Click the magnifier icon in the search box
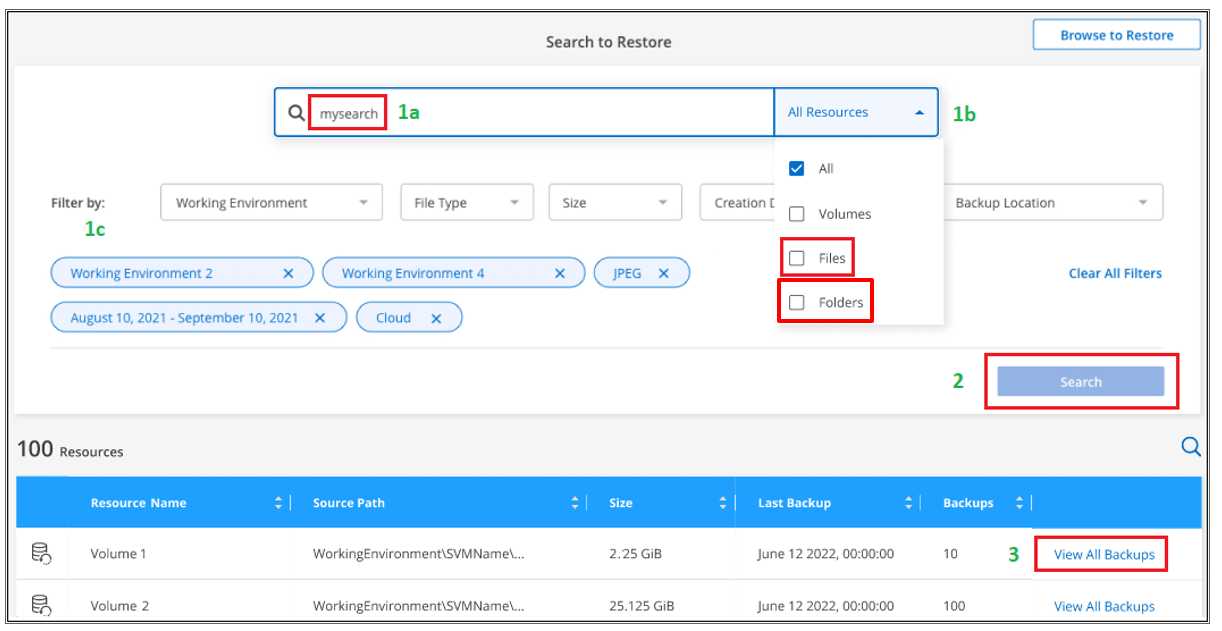This screenshot has height=631, width=1222. click(296, 113)
